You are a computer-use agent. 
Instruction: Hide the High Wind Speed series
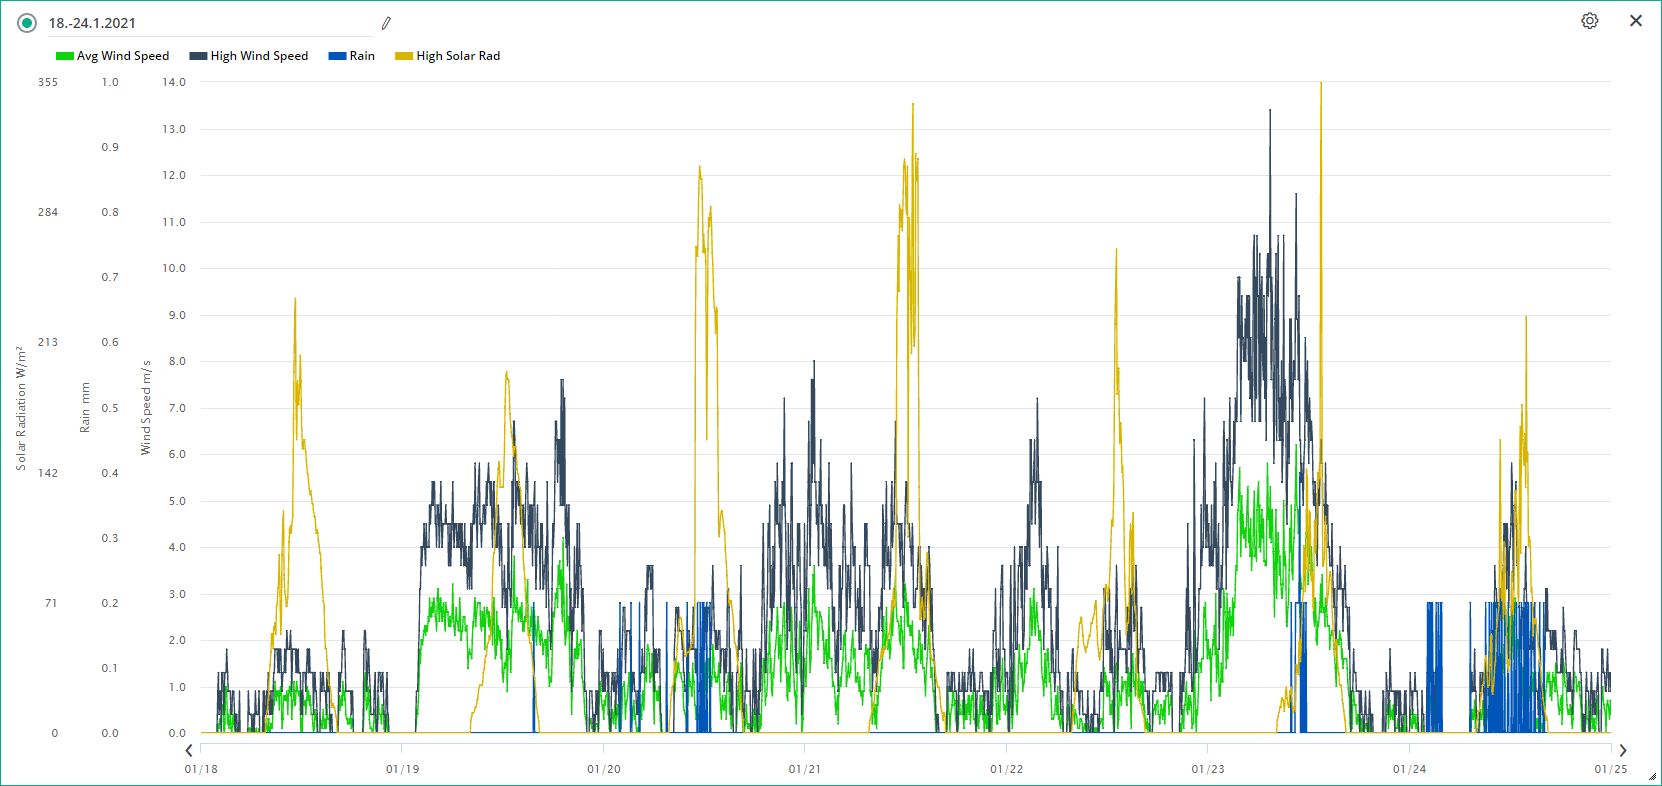point(249,56)
